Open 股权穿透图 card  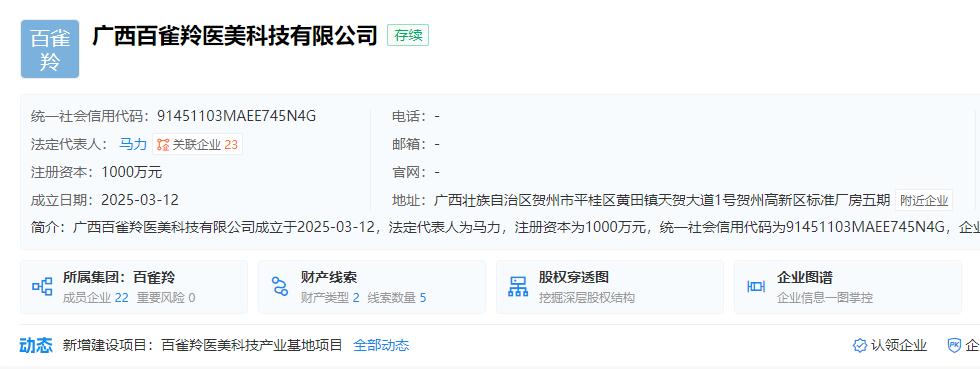(x=610, y=287)
